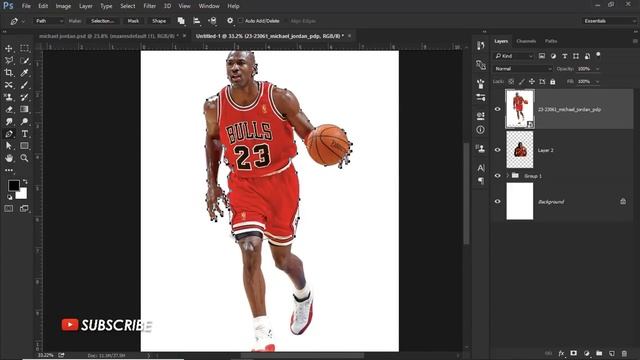Open the Fill value dropdown
This screenshot has height=360, width=640.
[598, 82]
